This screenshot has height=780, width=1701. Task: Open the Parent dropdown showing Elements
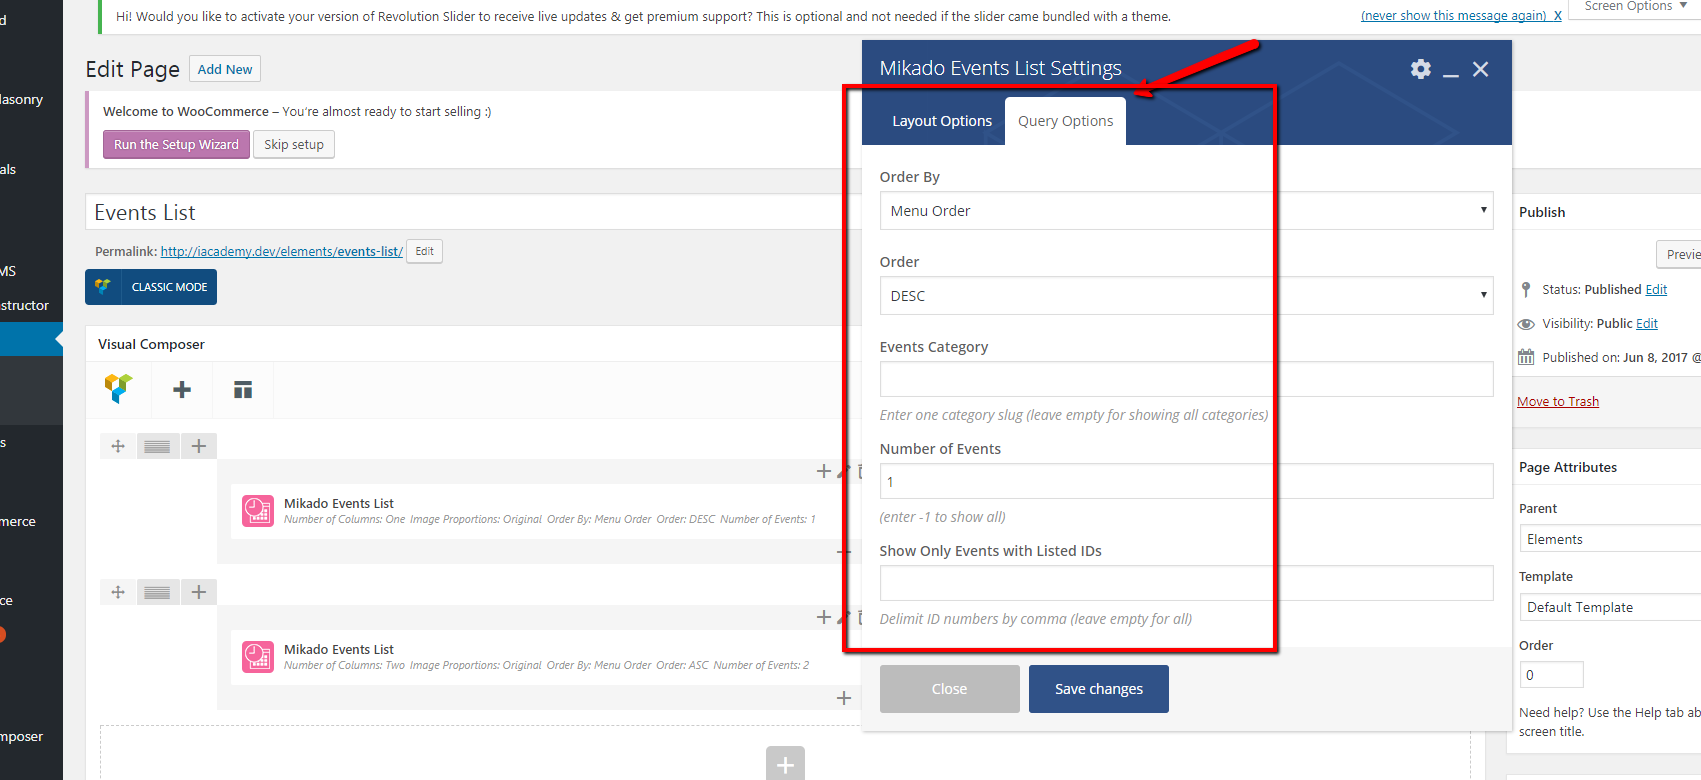(1610, 539)
